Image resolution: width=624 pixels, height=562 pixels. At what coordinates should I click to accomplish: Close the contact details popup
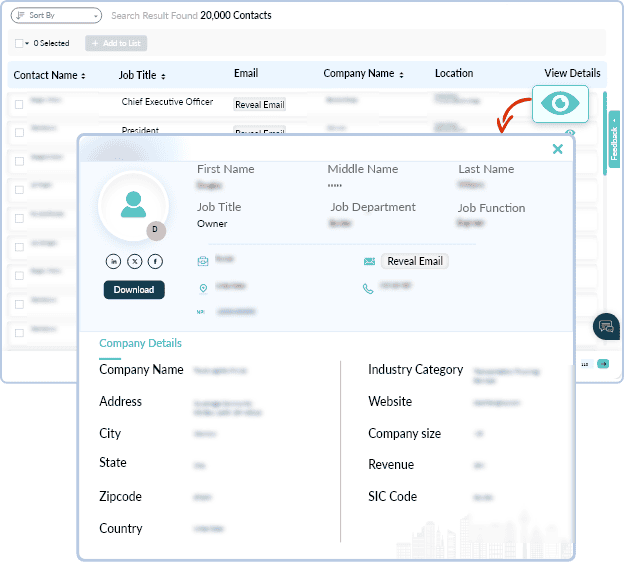coord(558,149)
